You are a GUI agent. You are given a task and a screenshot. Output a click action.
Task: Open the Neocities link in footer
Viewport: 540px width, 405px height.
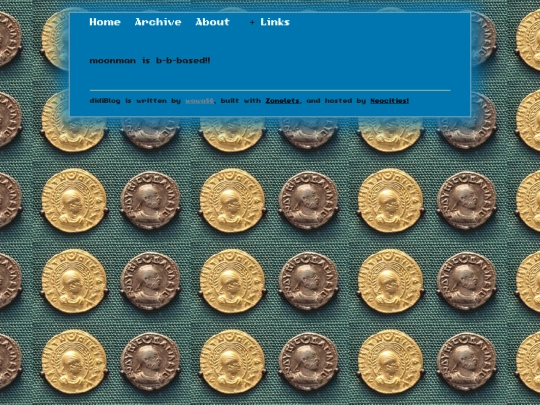(x=390, y=101)
